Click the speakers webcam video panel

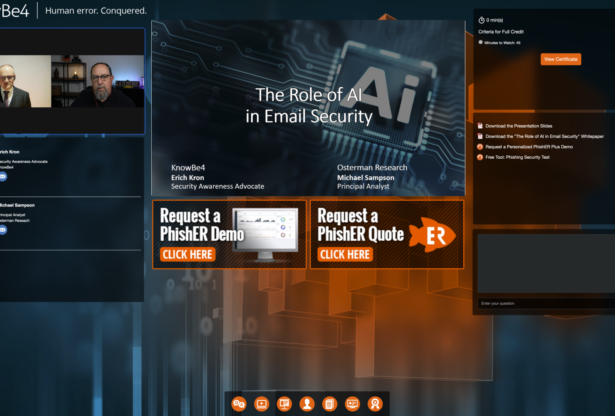pos(72,81)
